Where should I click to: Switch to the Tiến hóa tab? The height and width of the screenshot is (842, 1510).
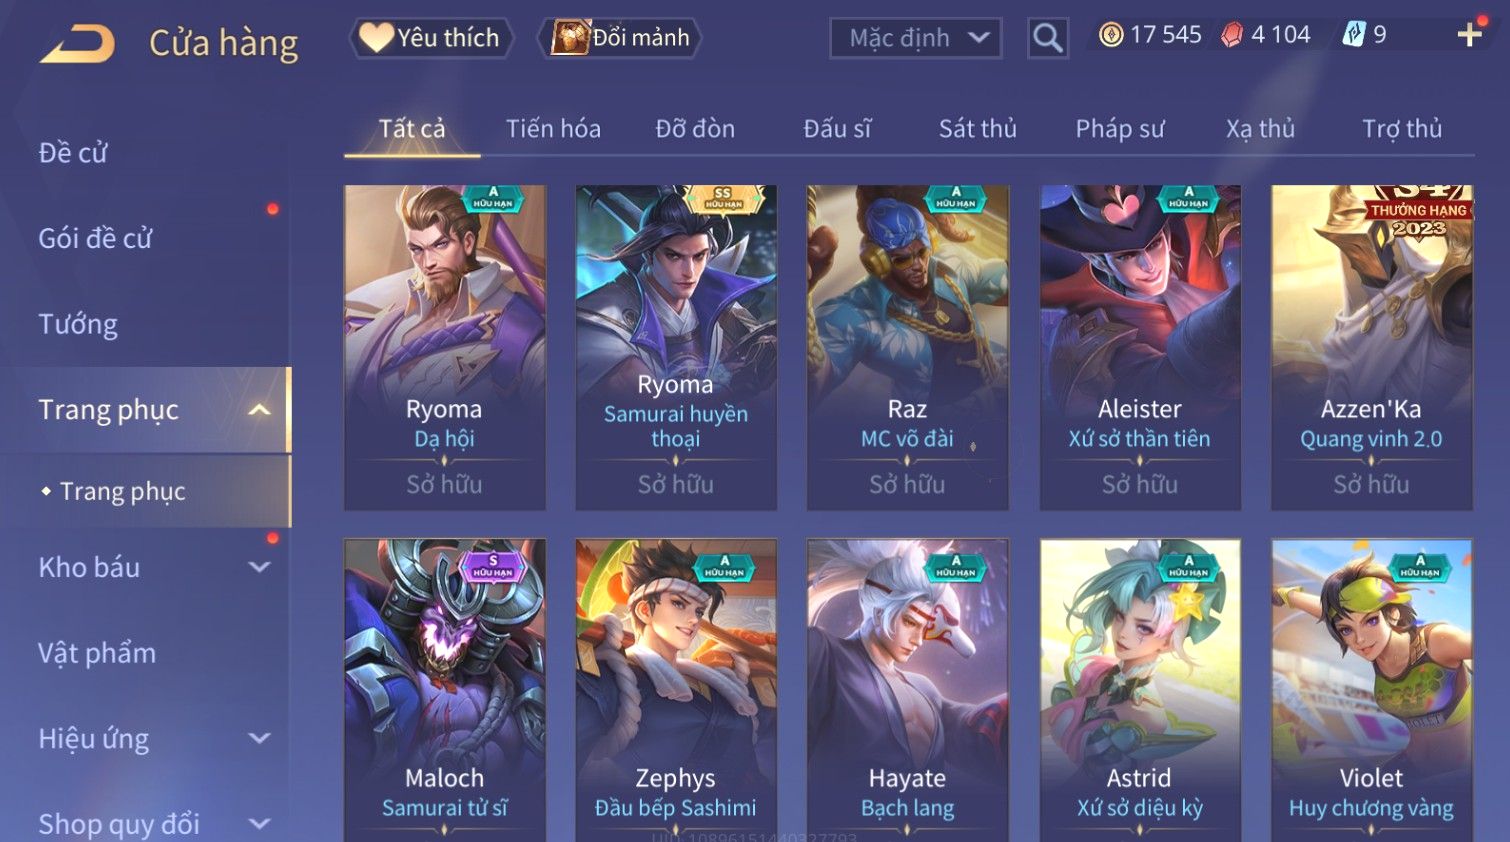point(553,129)
